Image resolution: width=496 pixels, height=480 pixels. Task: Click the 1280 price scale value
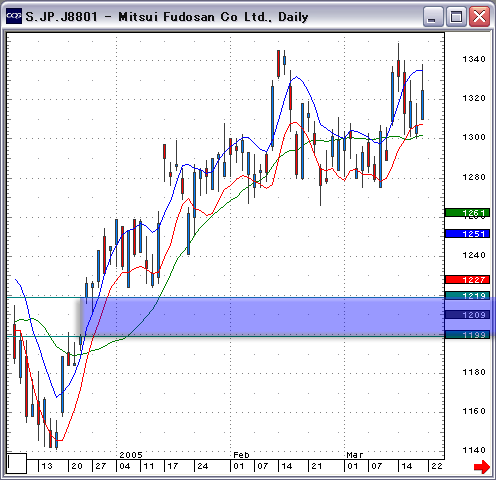474,177
